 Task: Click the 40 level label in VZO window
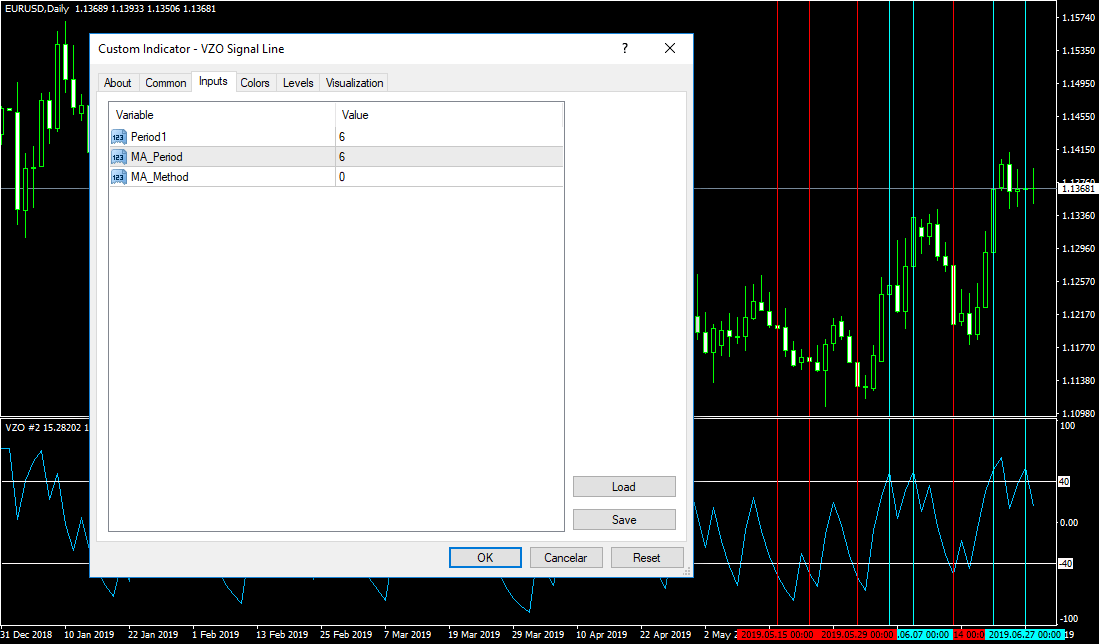(x=1064, y=481)
